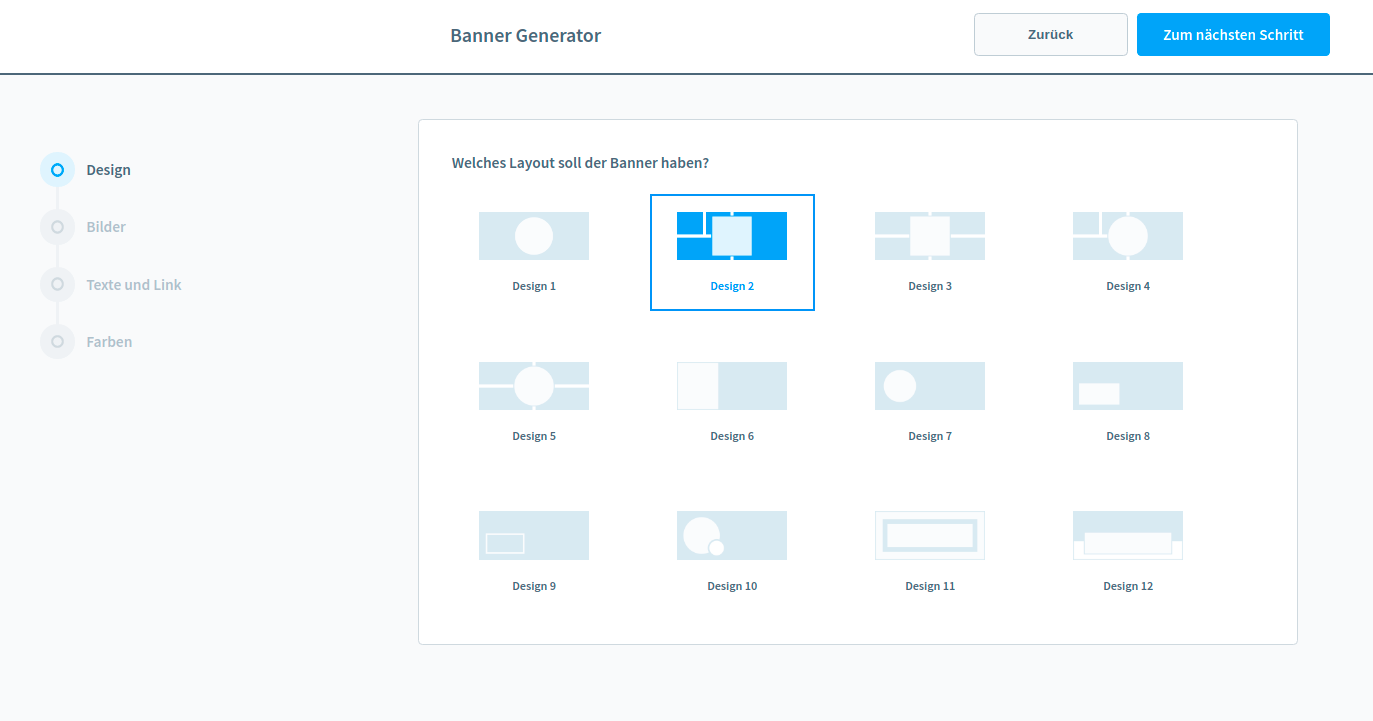Jump to the Farben step label
Viewport: 1373px width, 721px height.
point(109,342)
